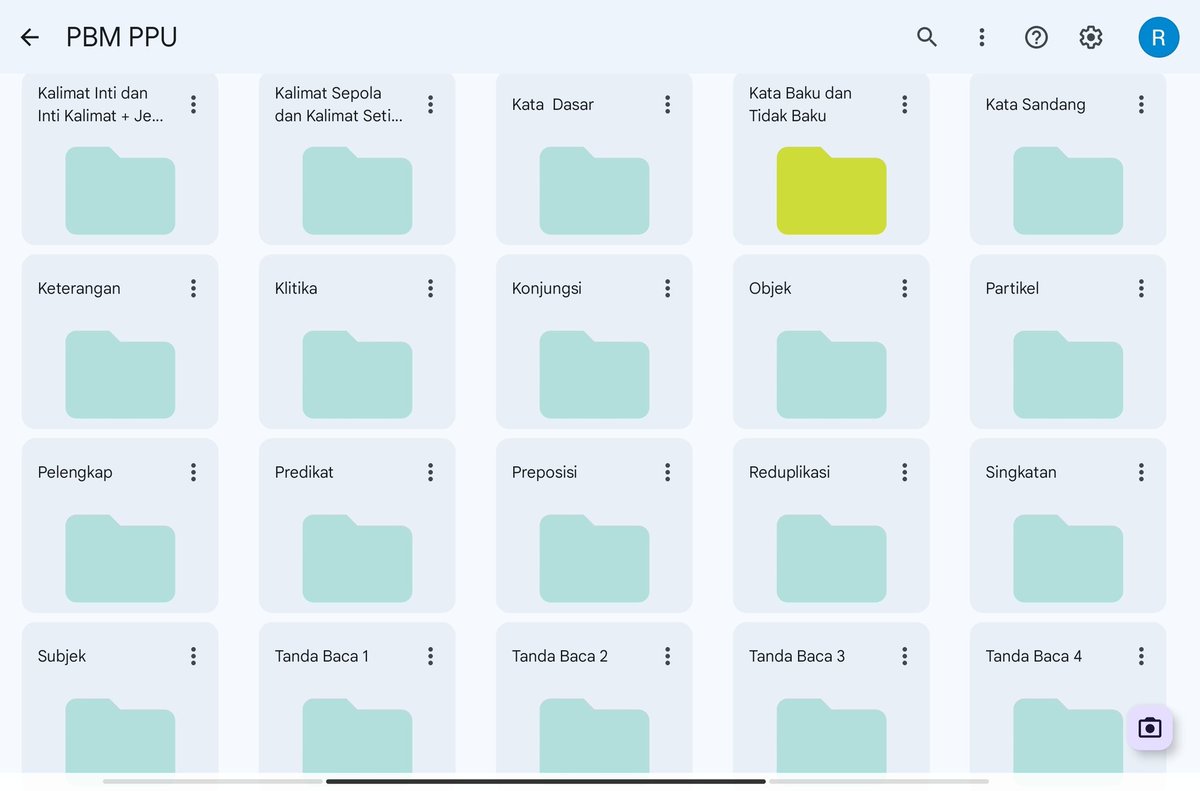This screenshot has height=791, width=1200.
Task: Open more options for Kalimat Sepola folder
Action: pyautogui.click(x=430, y=104)
